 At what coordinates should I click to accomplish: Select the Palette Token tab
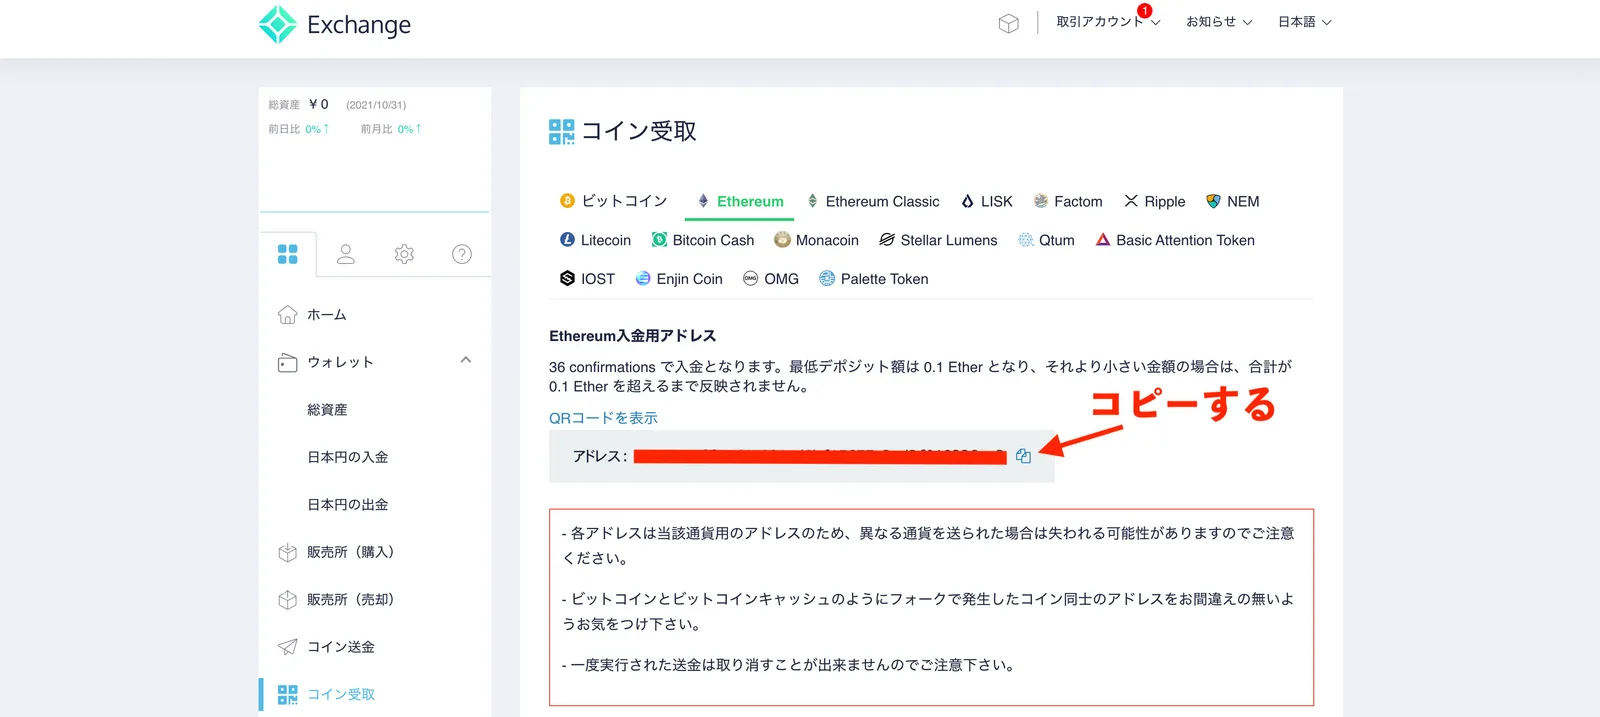tap(874, 279)
